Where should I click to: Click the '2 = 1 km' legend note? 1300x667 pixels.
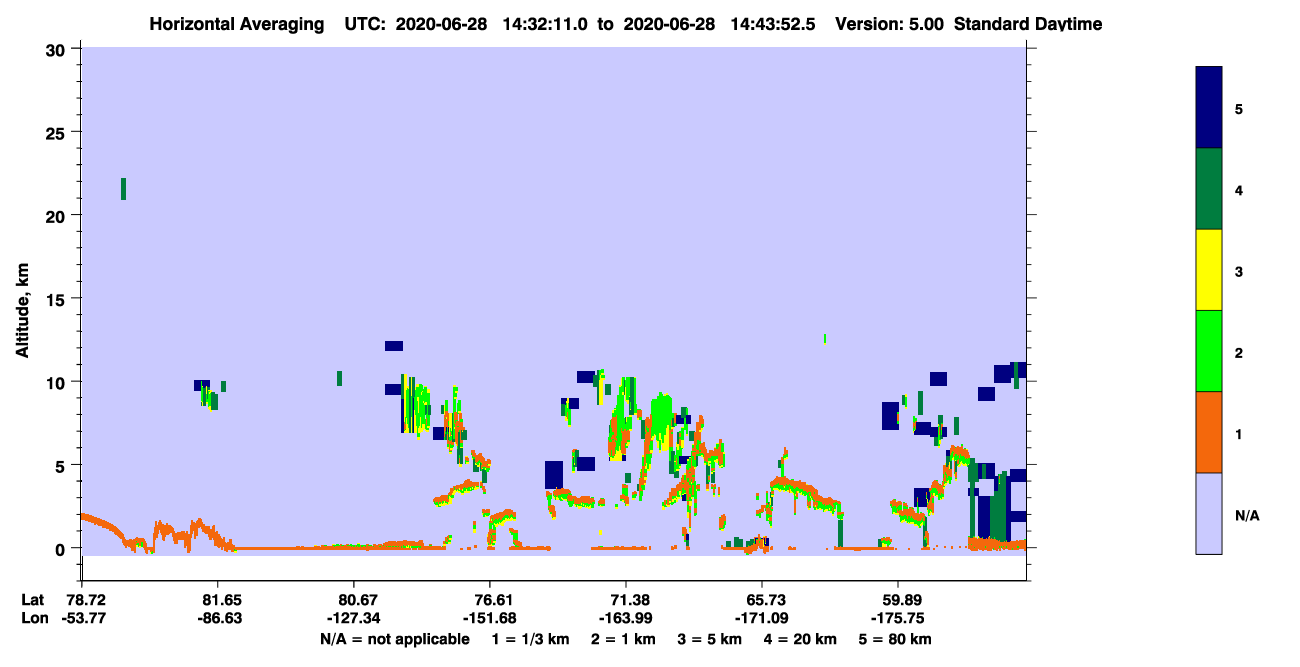coord(624,639)
